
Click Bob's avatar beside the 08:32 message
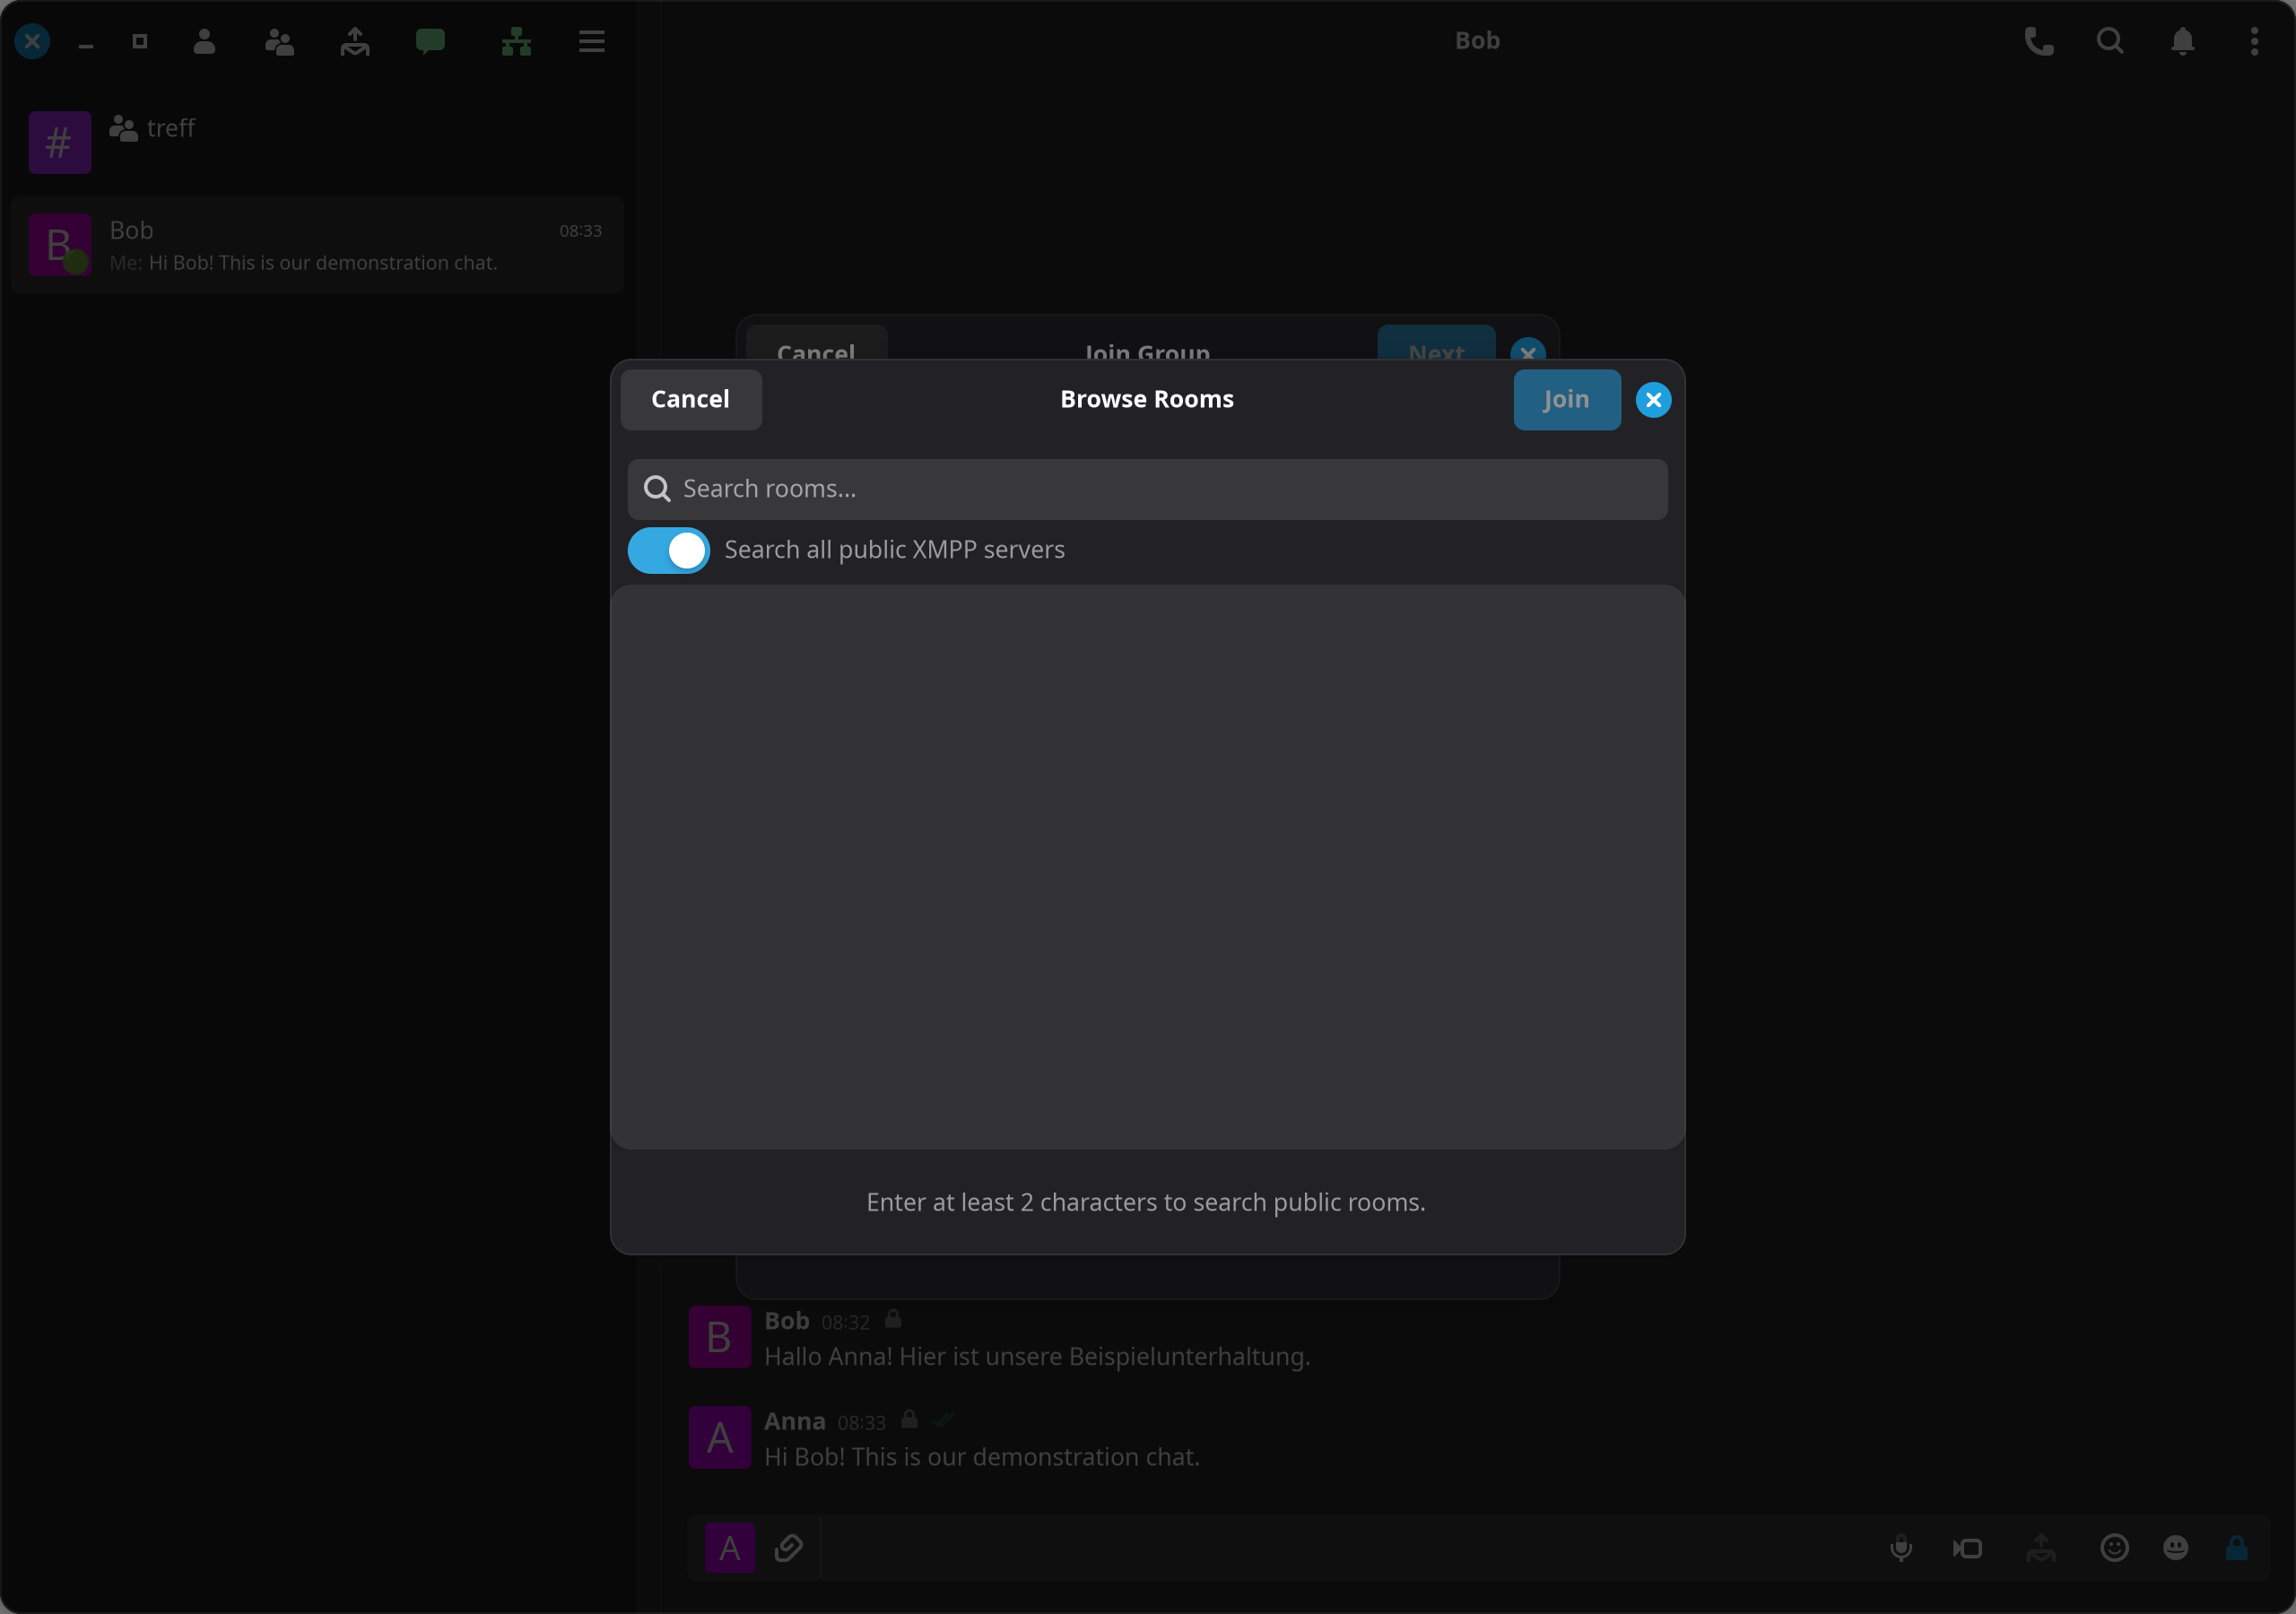[719, 1337]
